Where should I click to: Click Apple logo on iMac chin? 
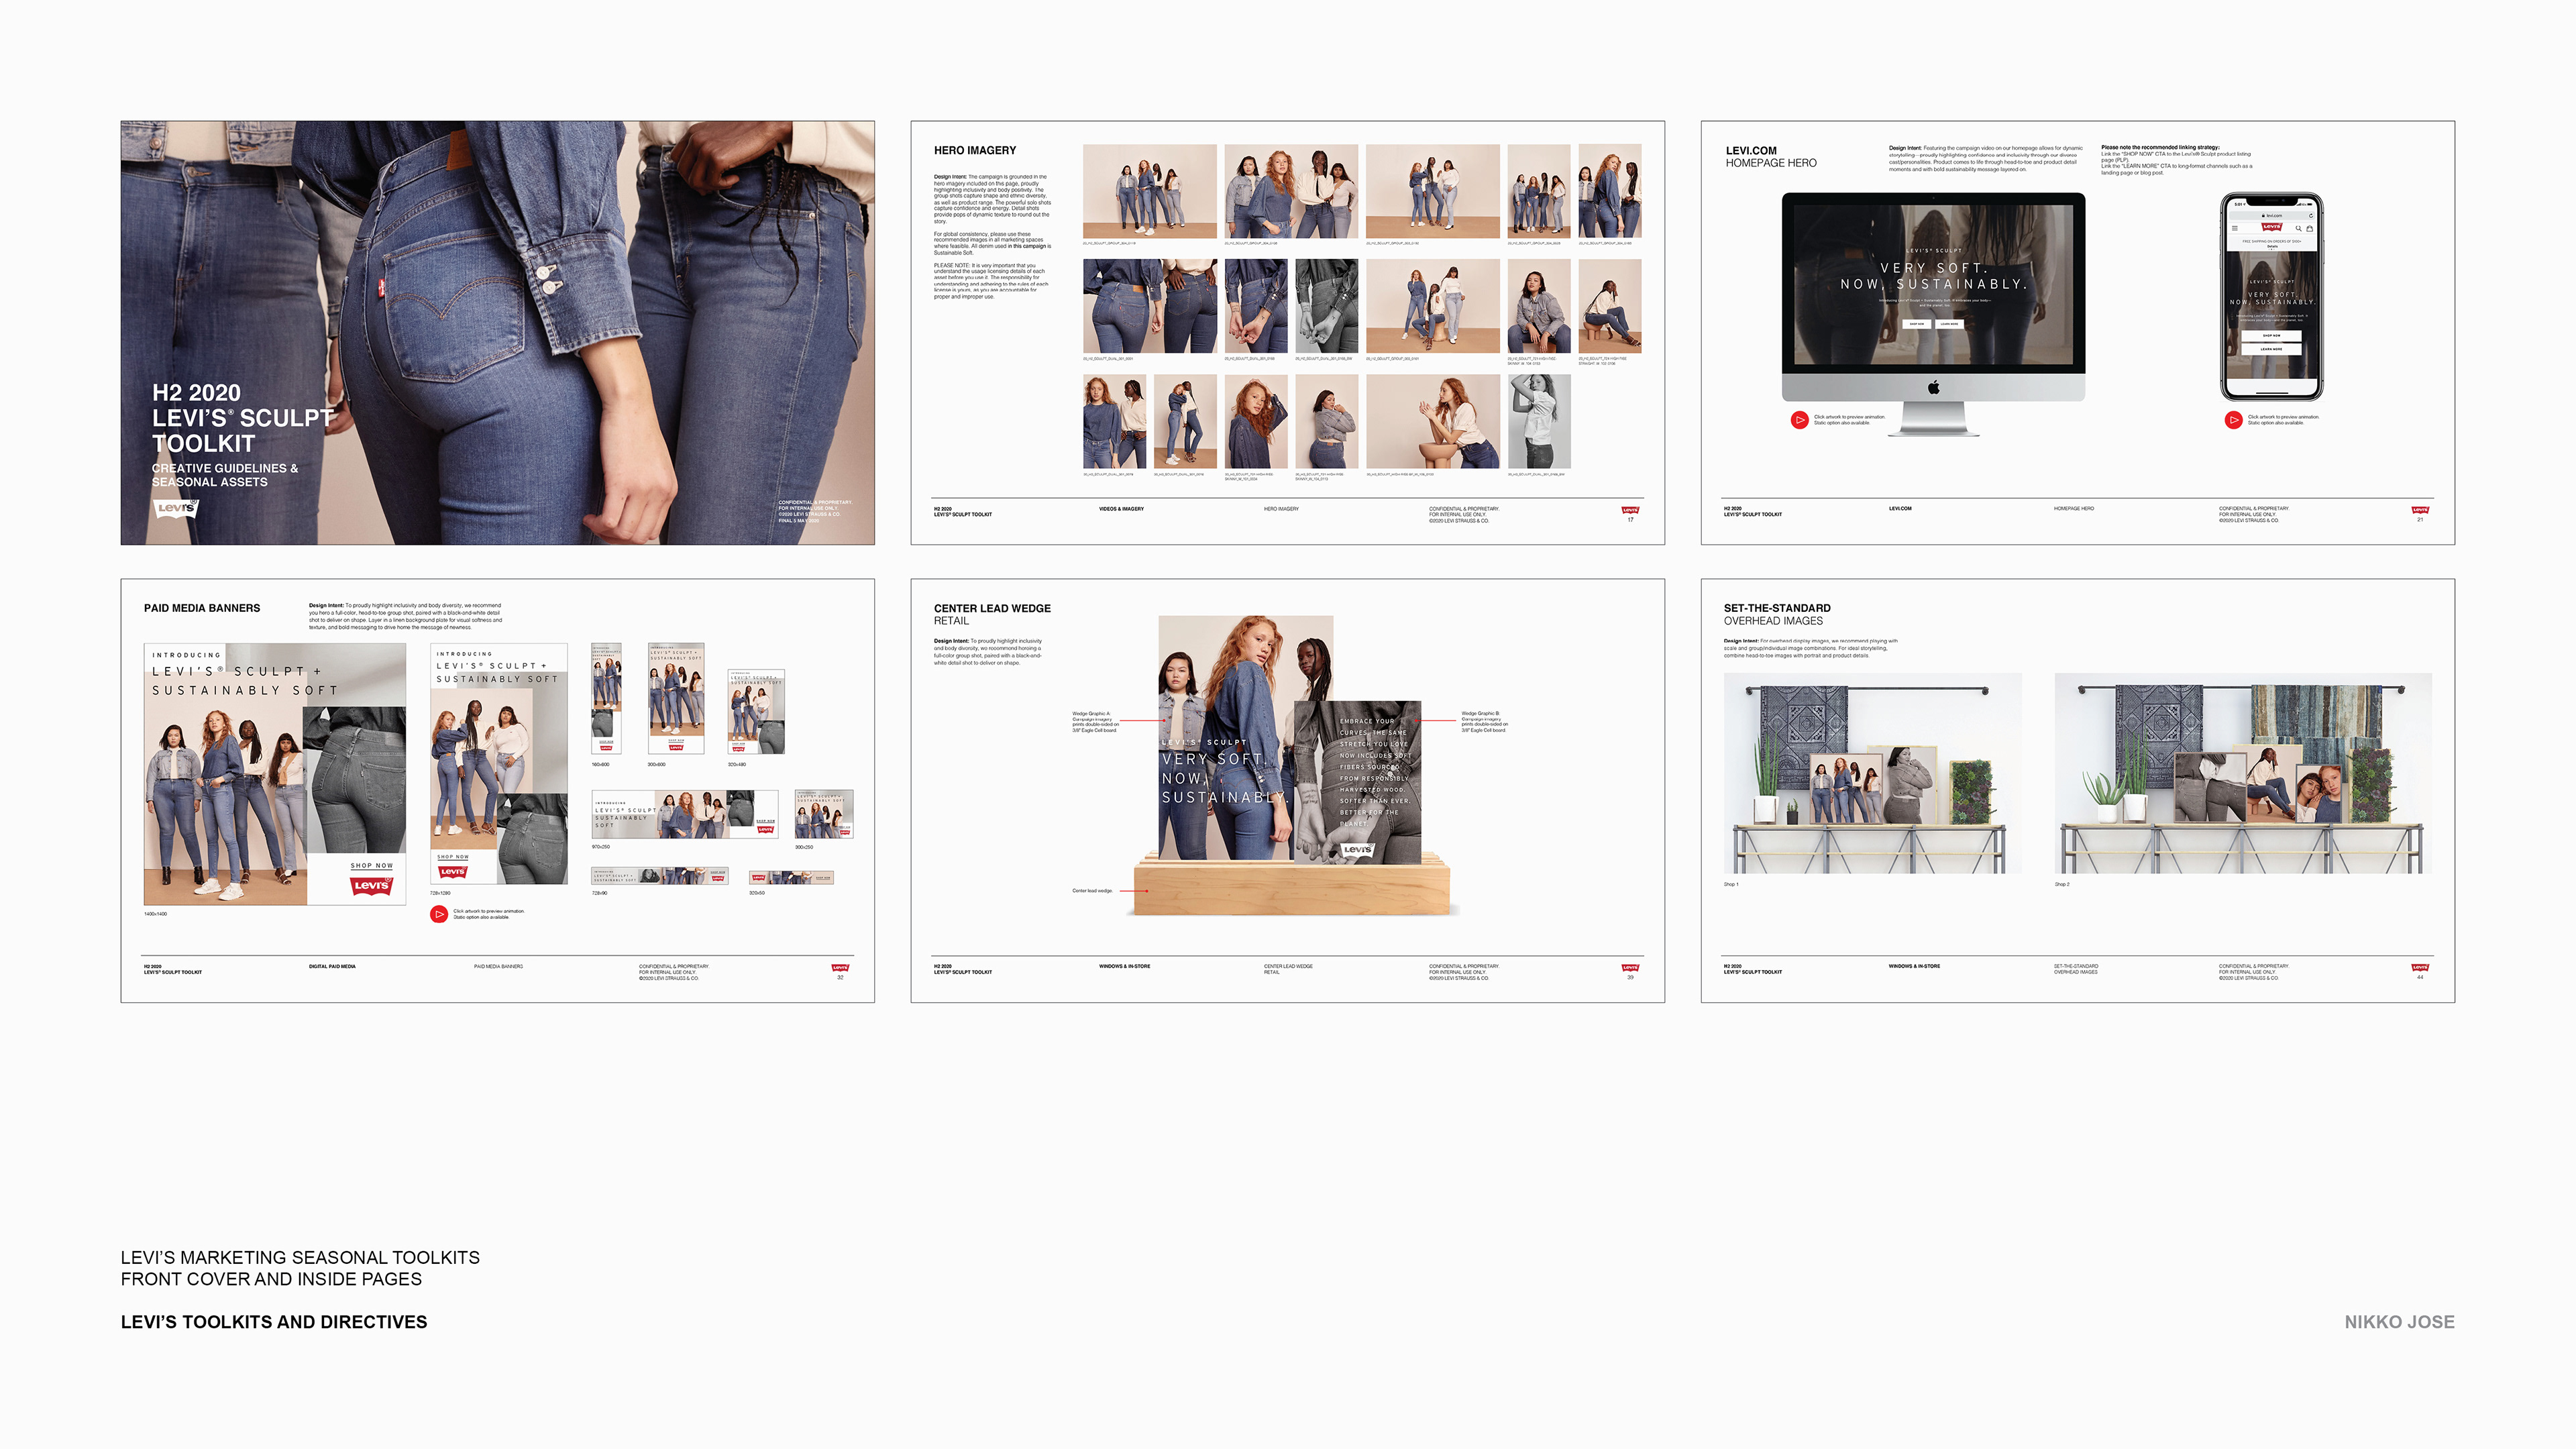pos(1934,388)
